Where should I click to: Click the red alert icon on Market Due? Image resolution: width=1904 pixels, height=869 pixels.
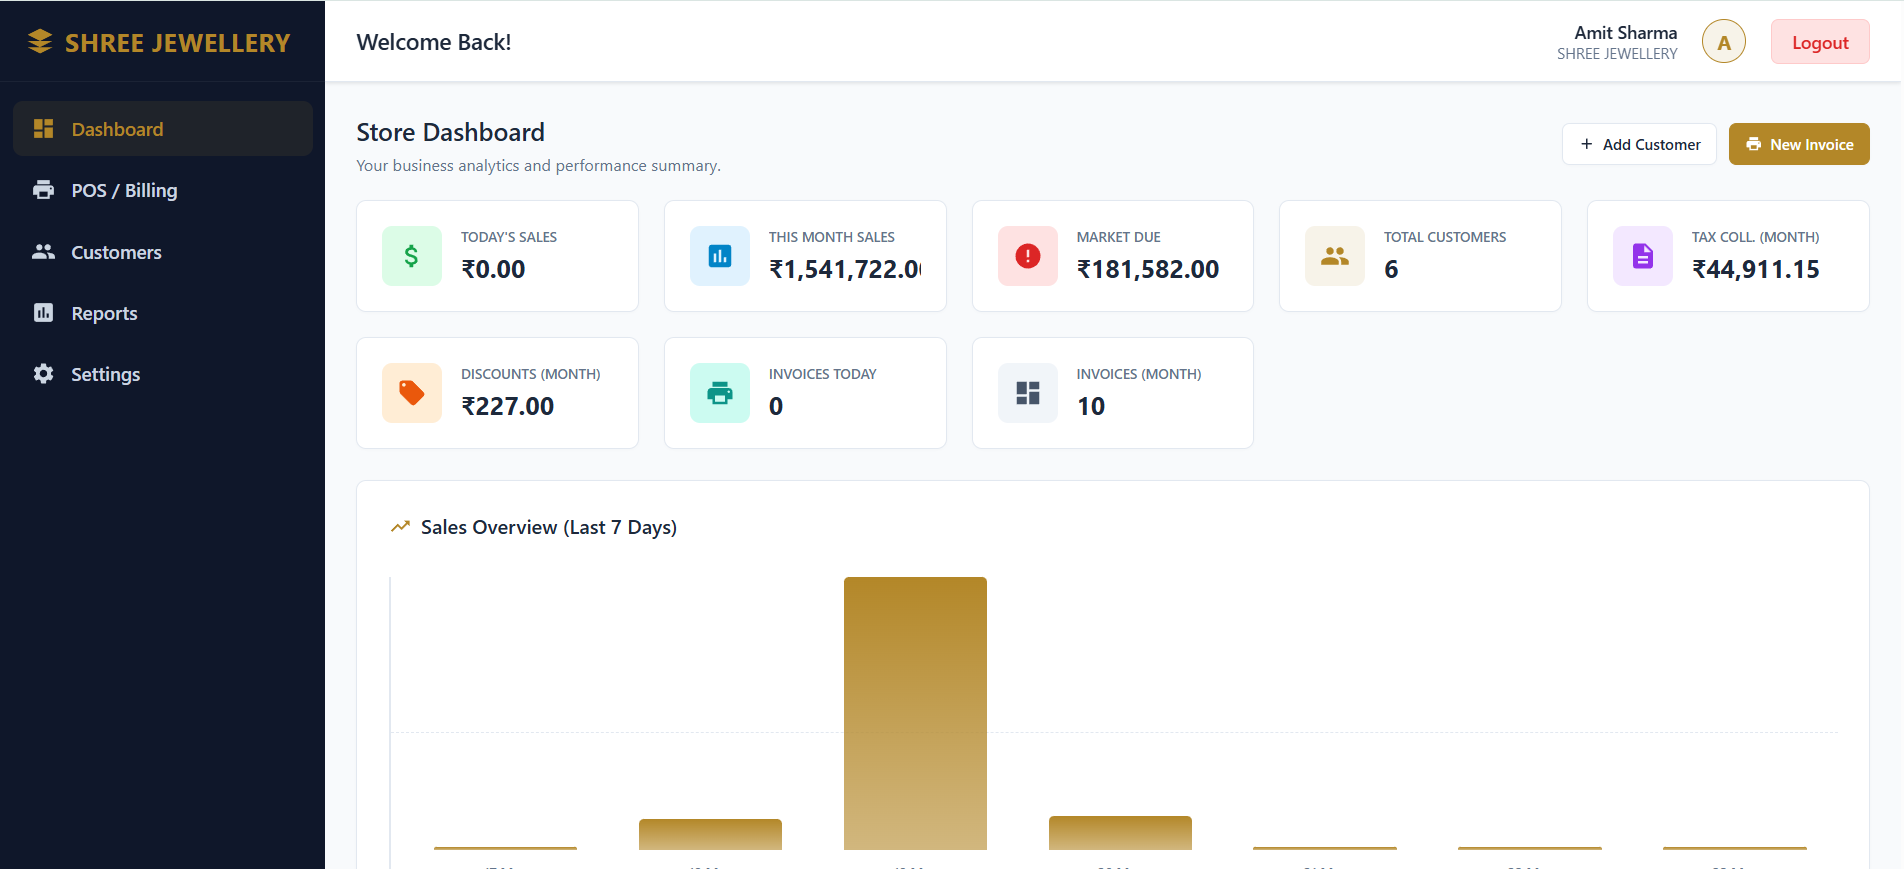[x=1028, y=256]
